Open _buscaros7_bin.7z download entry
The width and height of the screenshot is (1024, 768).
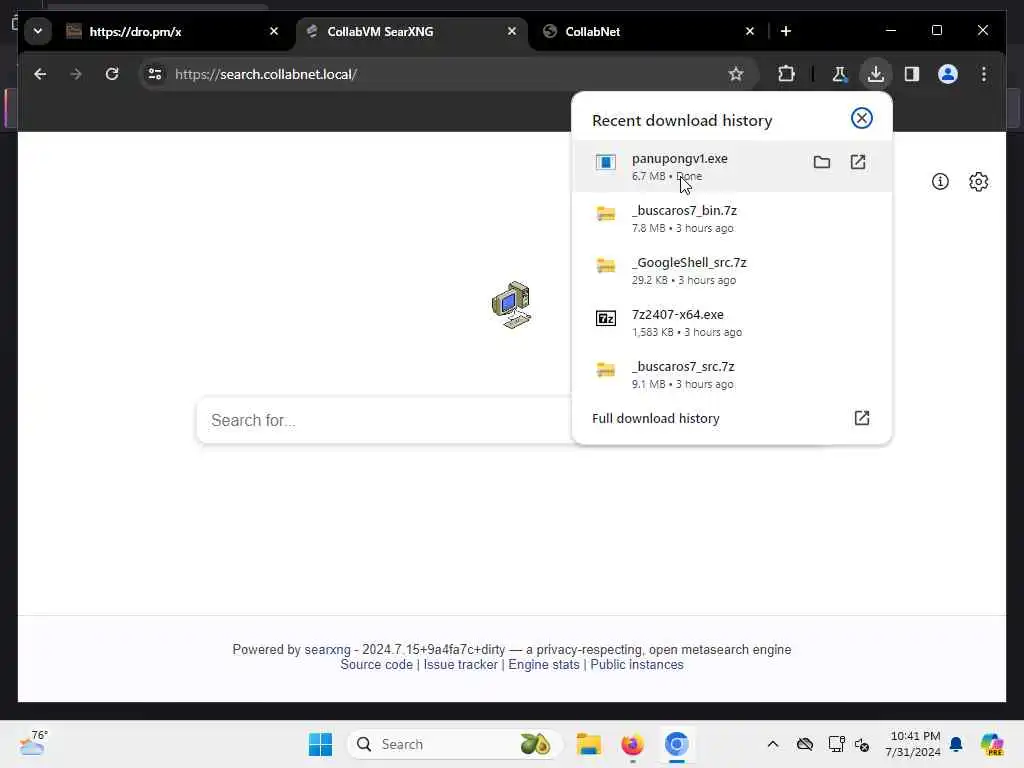point(731,219)
